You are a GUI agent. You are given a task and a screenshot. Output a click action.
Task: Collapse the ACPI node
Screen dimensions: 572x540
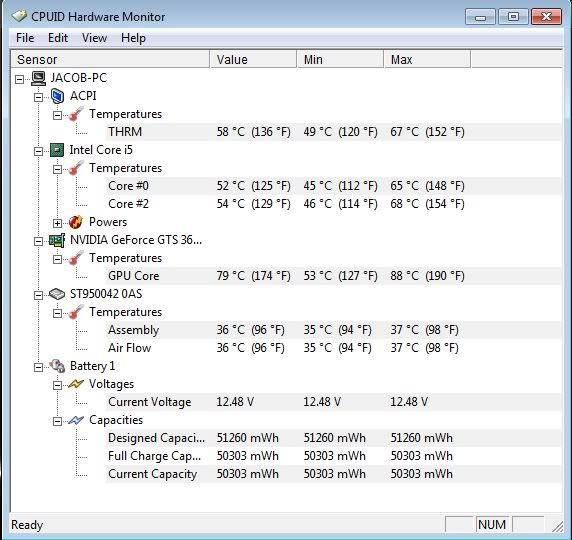pyautogui.click(x=38, y=97)
